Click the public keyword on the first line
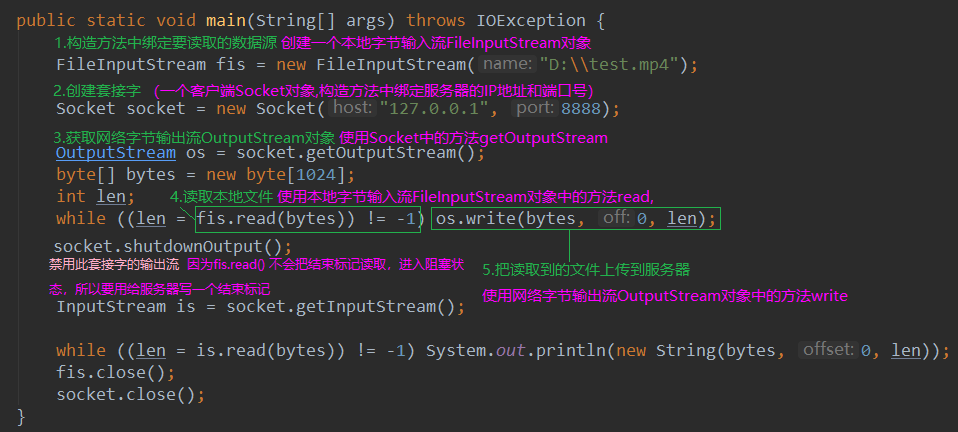 [46, 20]
